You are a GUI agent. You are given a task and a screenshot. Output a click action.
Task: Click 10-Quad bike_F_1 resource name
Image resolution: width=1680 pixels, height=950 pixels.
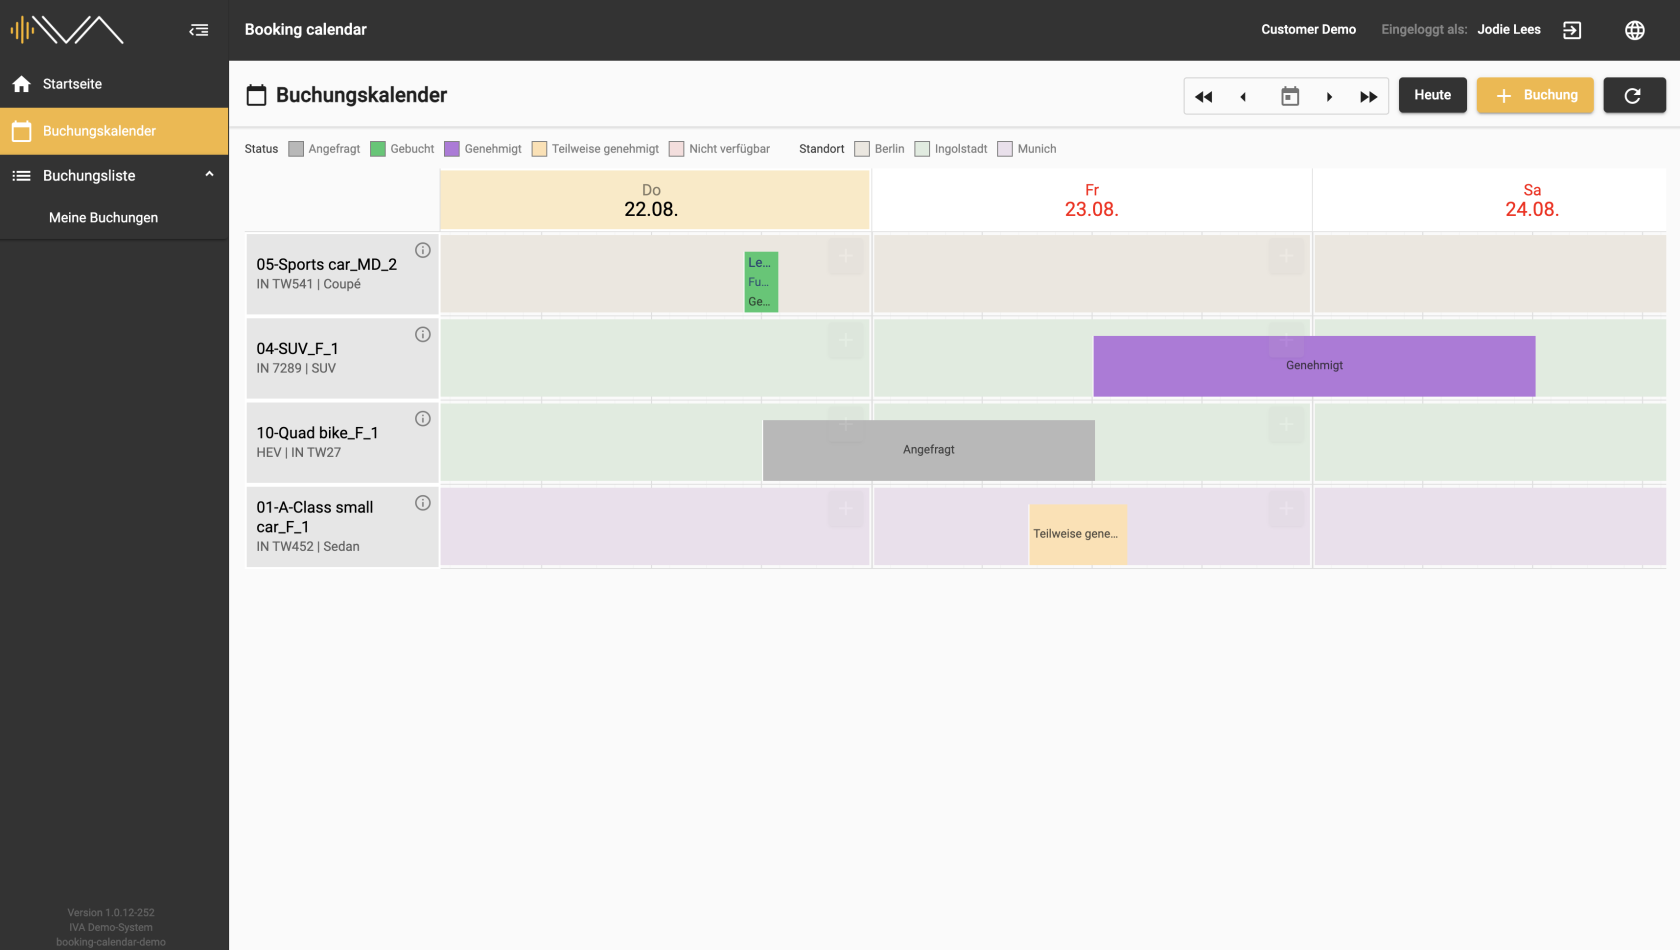click(x=317, y=433)
